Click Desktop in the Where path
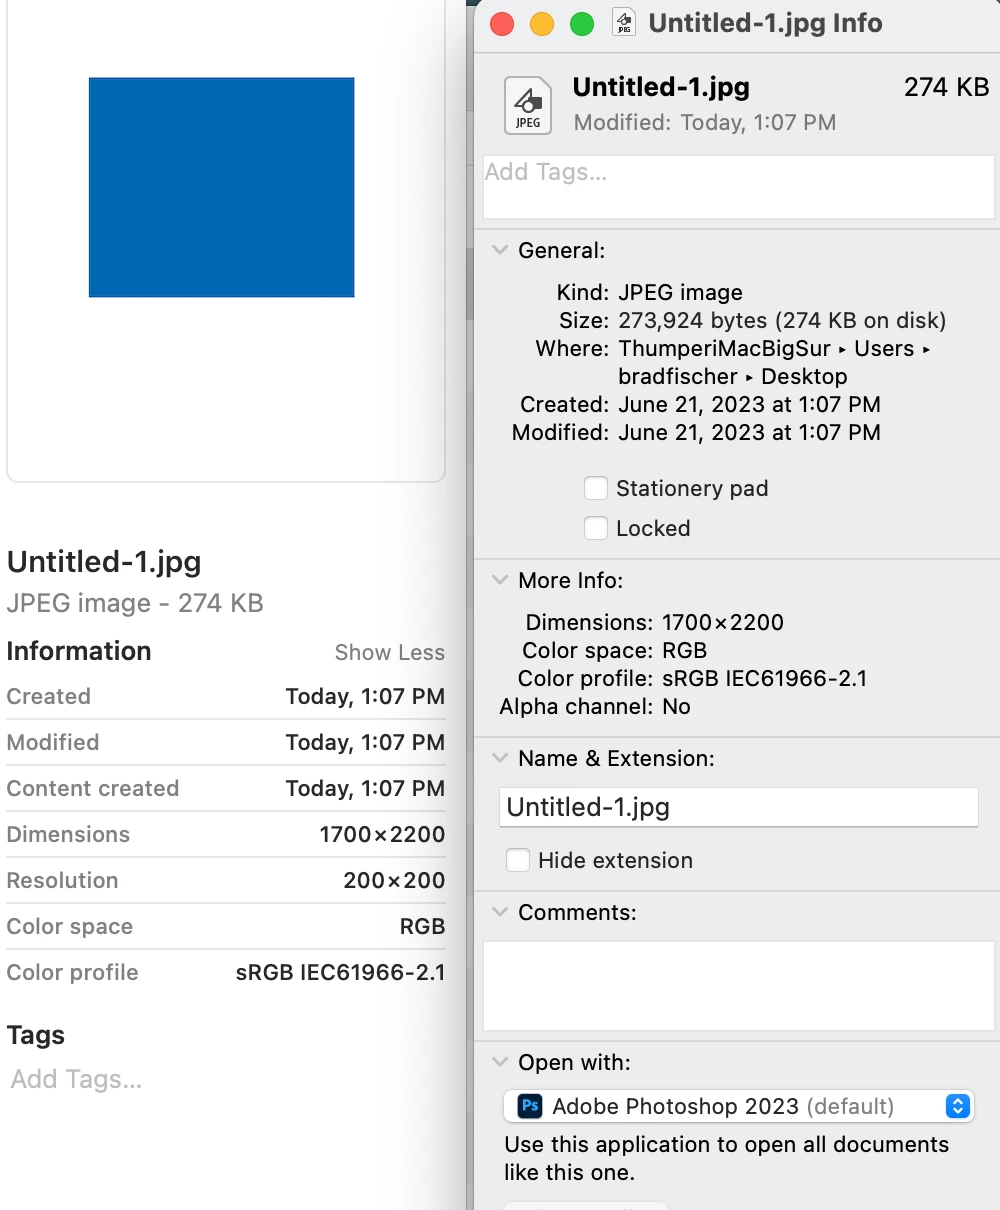Screen dimensions: 1000x1210 pos(804,376)
